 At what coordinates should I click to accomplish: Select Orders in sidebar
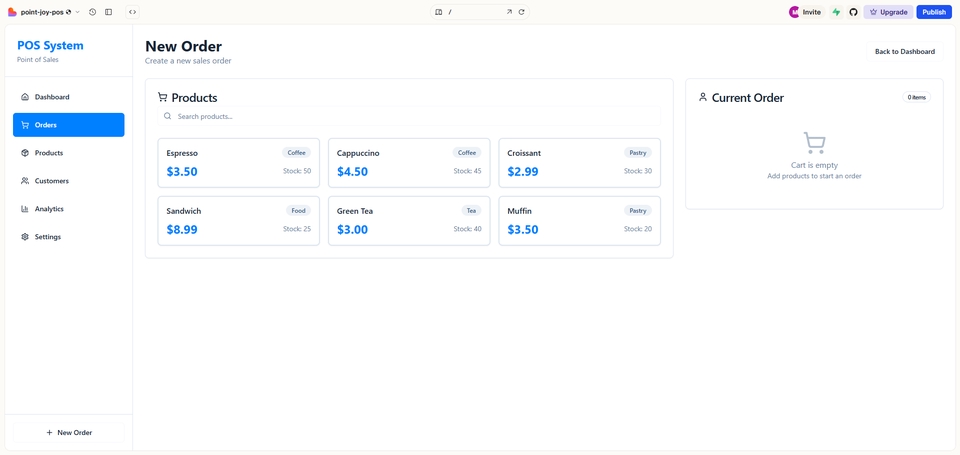[x=69, y=125]
